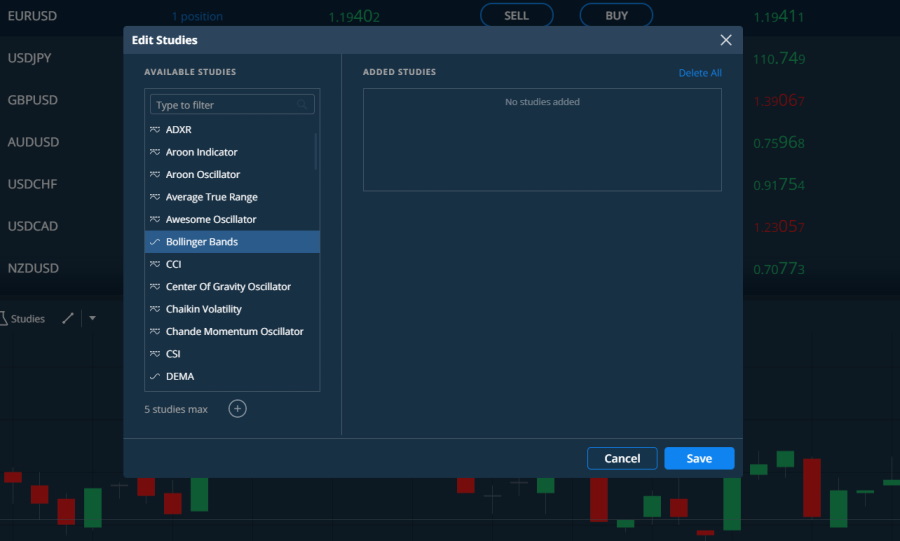Select highlighted Bollinger Bands study
The height and width of the screenshot is (541, 900).
(232, 242)
